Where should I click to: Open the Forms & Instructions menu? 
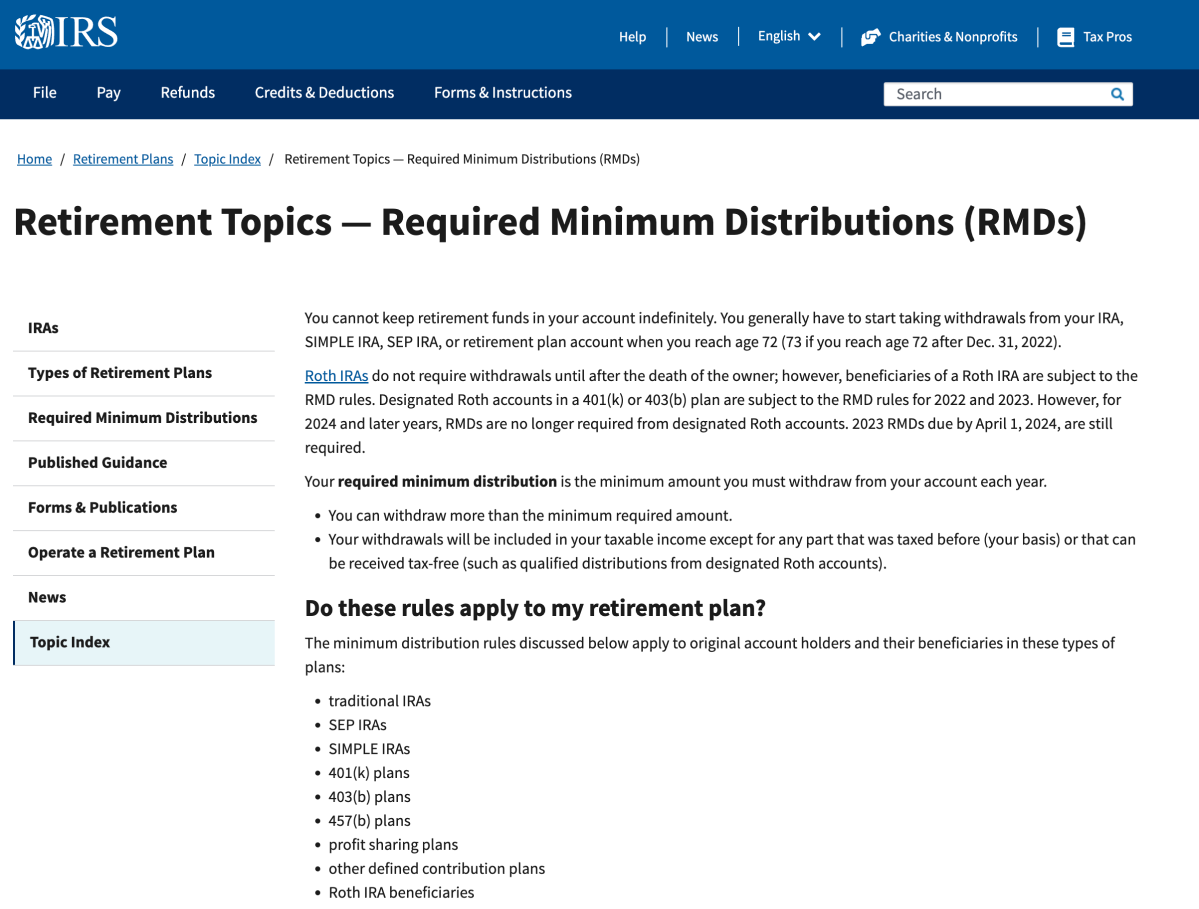(502, 93)
